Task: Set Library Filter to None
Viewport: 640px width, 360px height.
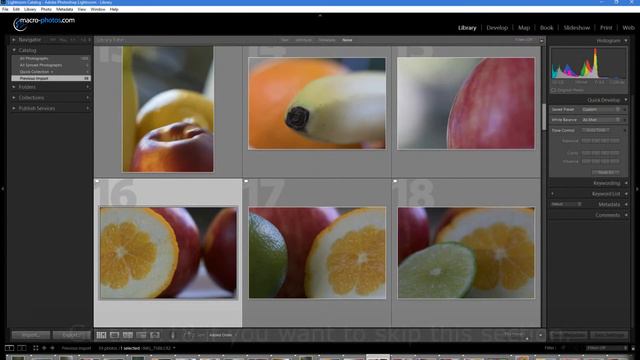Action: pyautogui.click(x=347, y=40)
